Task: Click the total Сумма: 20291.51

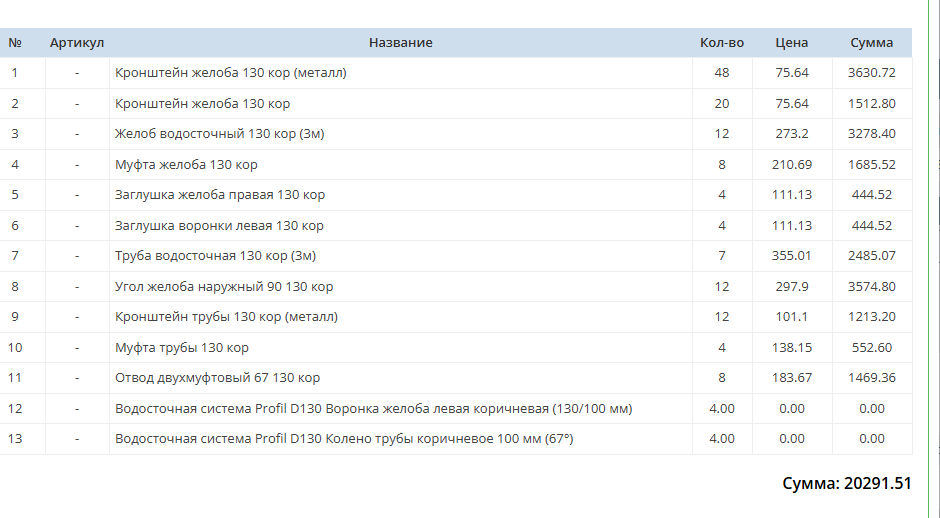Action: pyautogui.click(x=846, y=483)
